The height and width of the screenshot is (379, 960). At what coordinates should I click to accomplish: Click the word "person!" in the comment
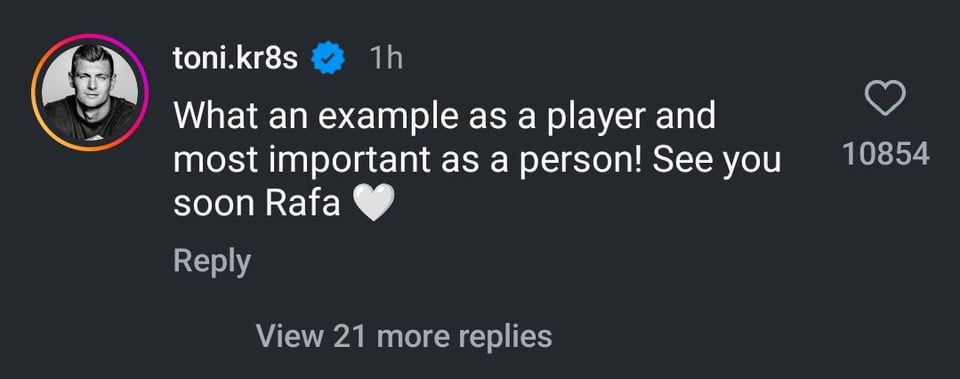pyautogui.click(x=582, y=162)
